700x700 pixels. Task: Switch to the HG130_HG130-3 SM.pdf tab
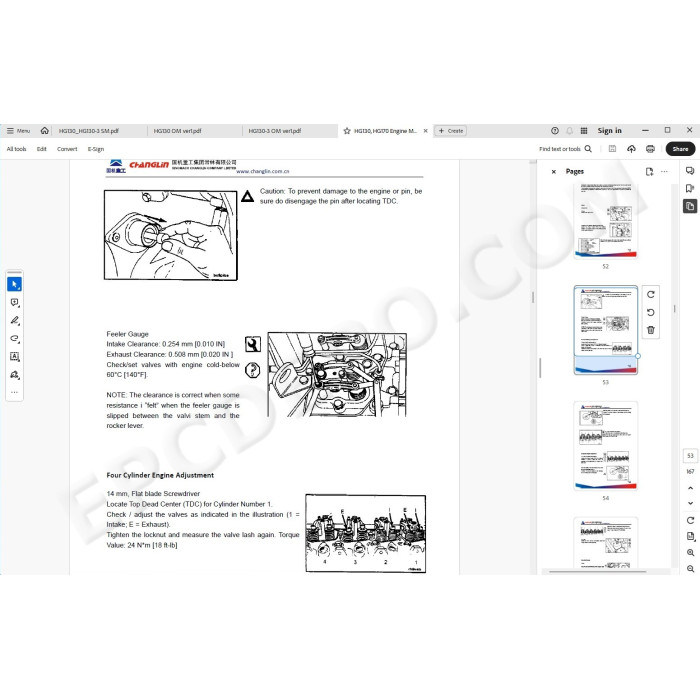click(89, 131)
